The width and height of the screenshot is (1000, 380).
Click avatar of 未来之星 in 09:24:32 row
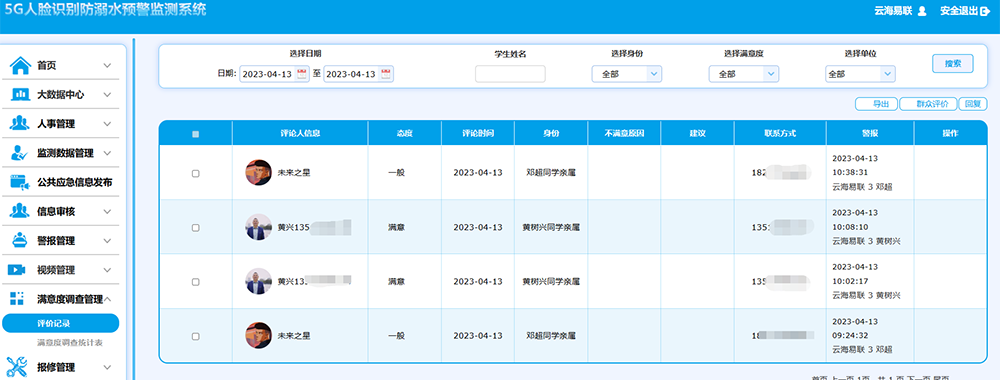coord(258,335)
